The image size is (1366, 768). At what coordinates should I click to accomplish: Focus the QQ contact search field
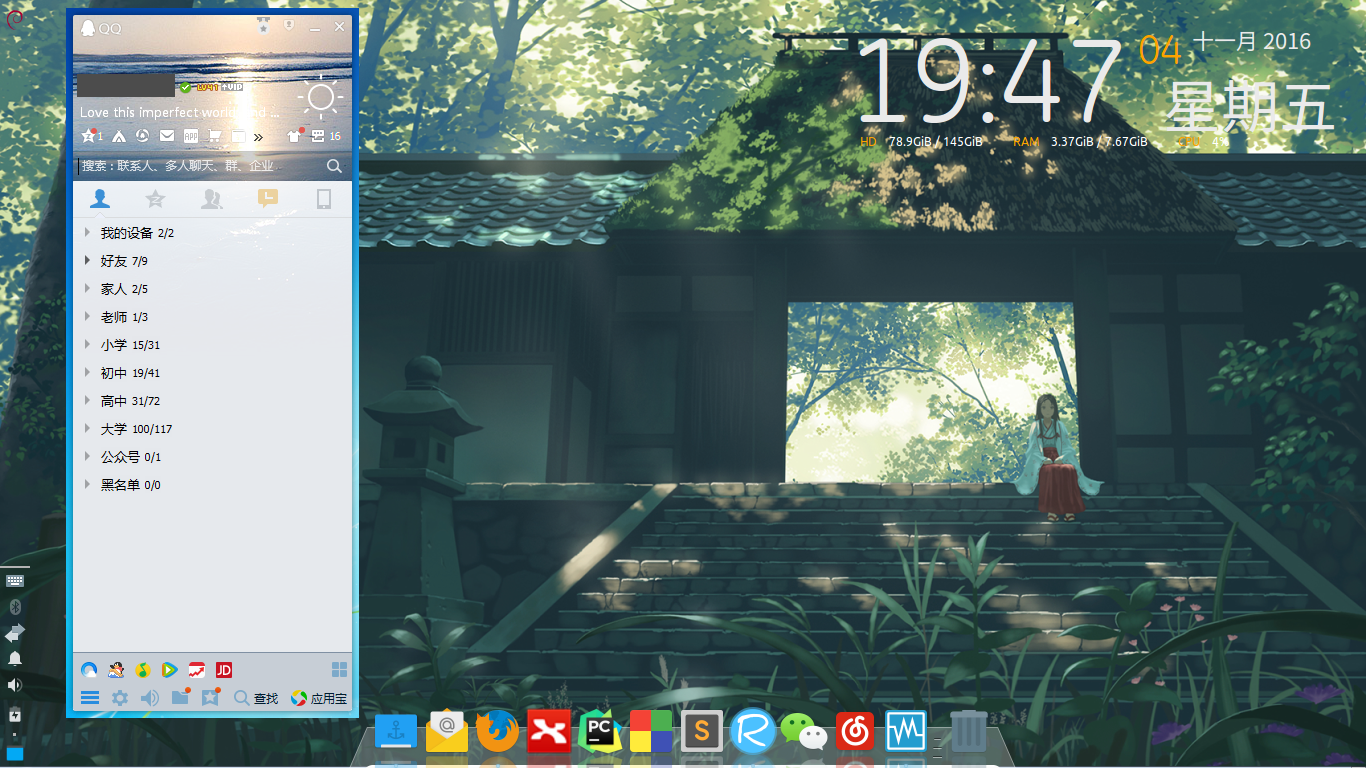(x=200, y=166)
